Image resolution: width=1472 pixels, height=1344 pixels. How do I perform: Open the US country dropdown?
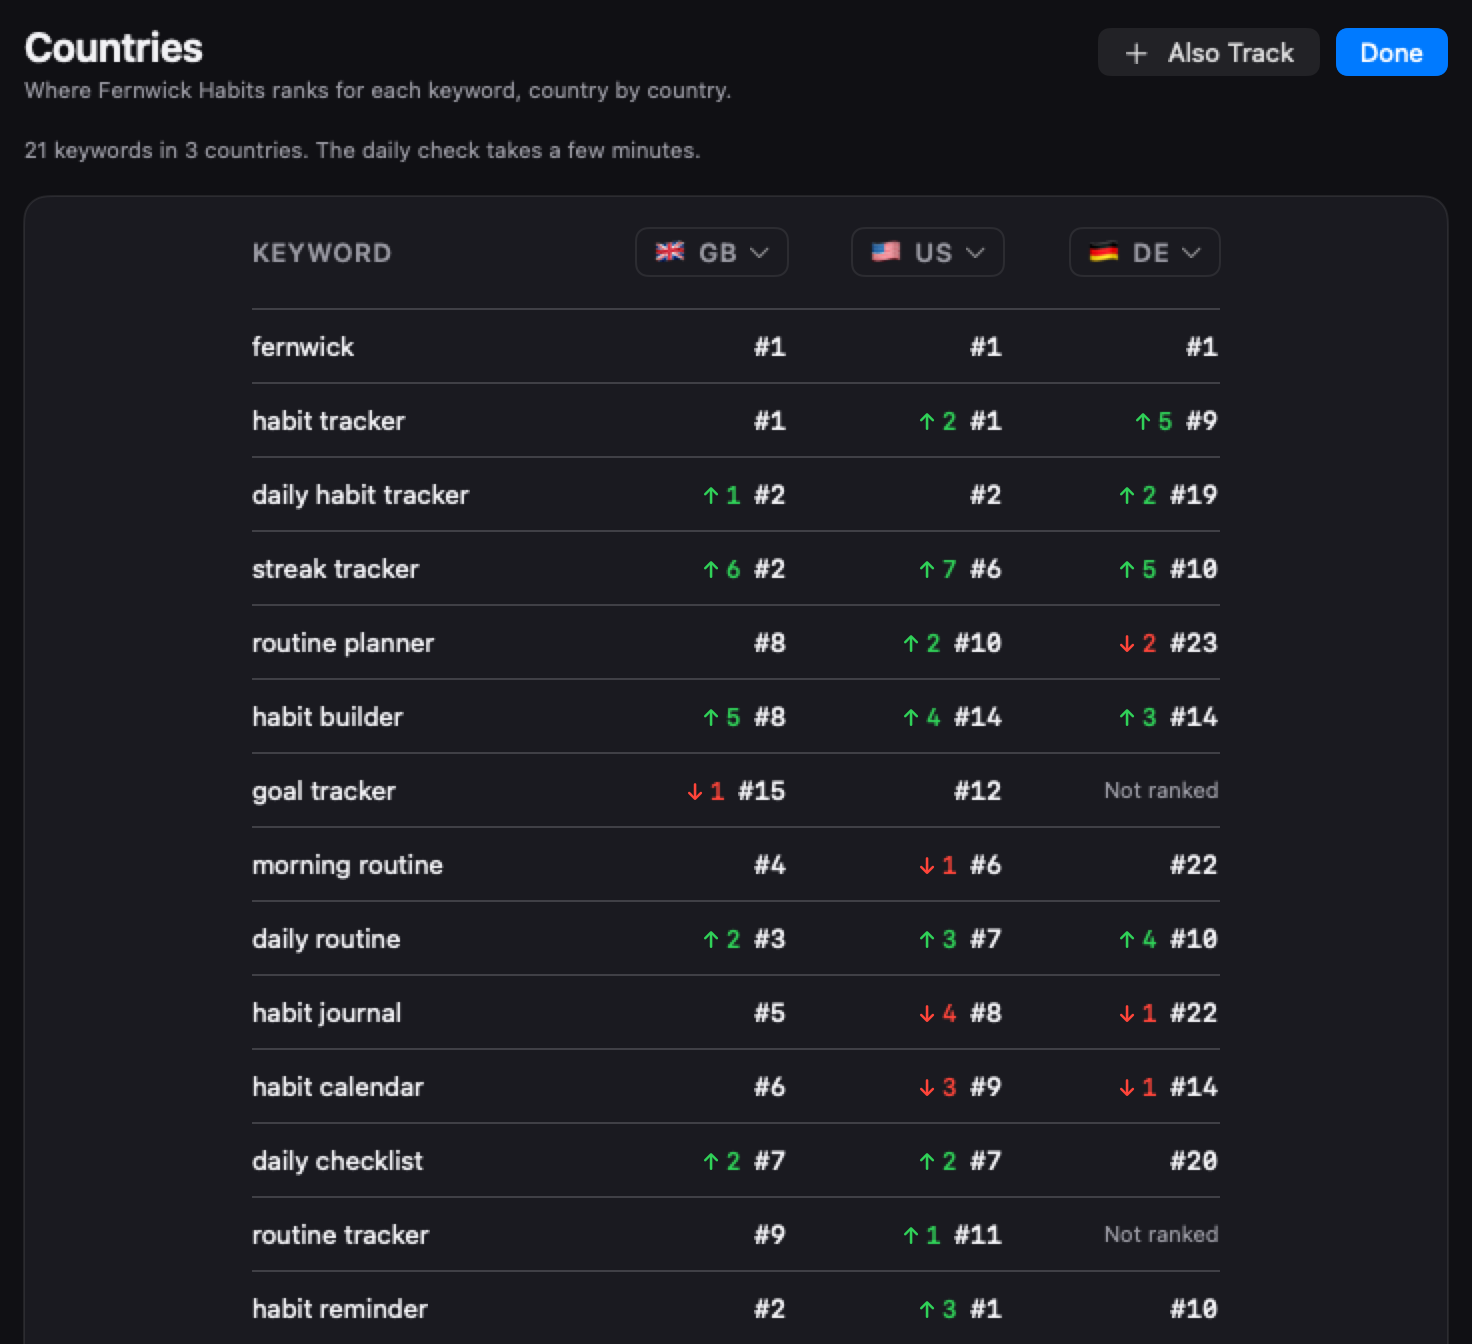click(927, 252)
